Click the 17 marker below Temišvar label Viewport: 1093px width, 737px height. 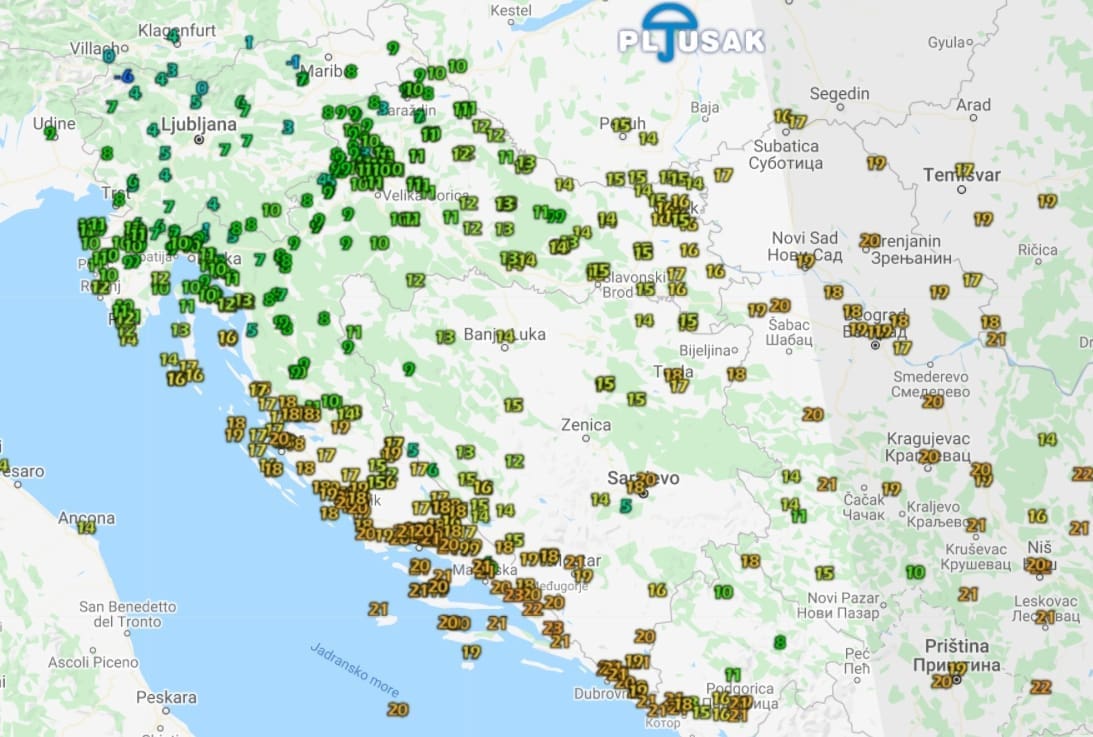[983, 219]
